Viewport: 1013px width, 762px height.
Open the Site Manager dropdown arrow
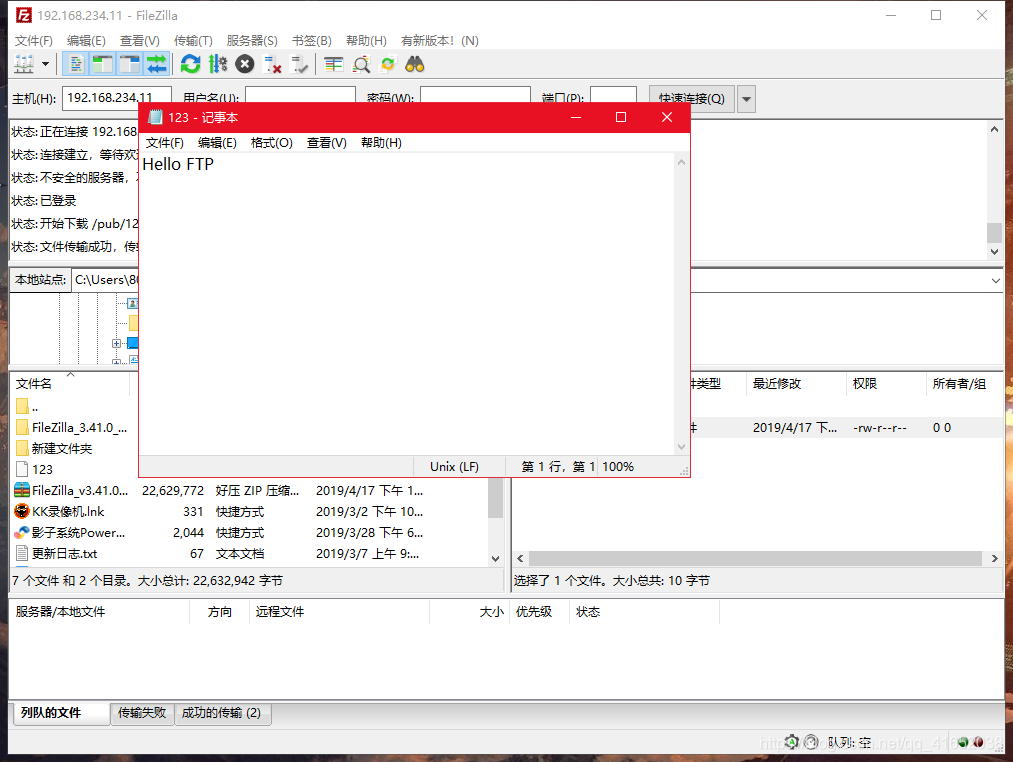click(x=45, y=64)
